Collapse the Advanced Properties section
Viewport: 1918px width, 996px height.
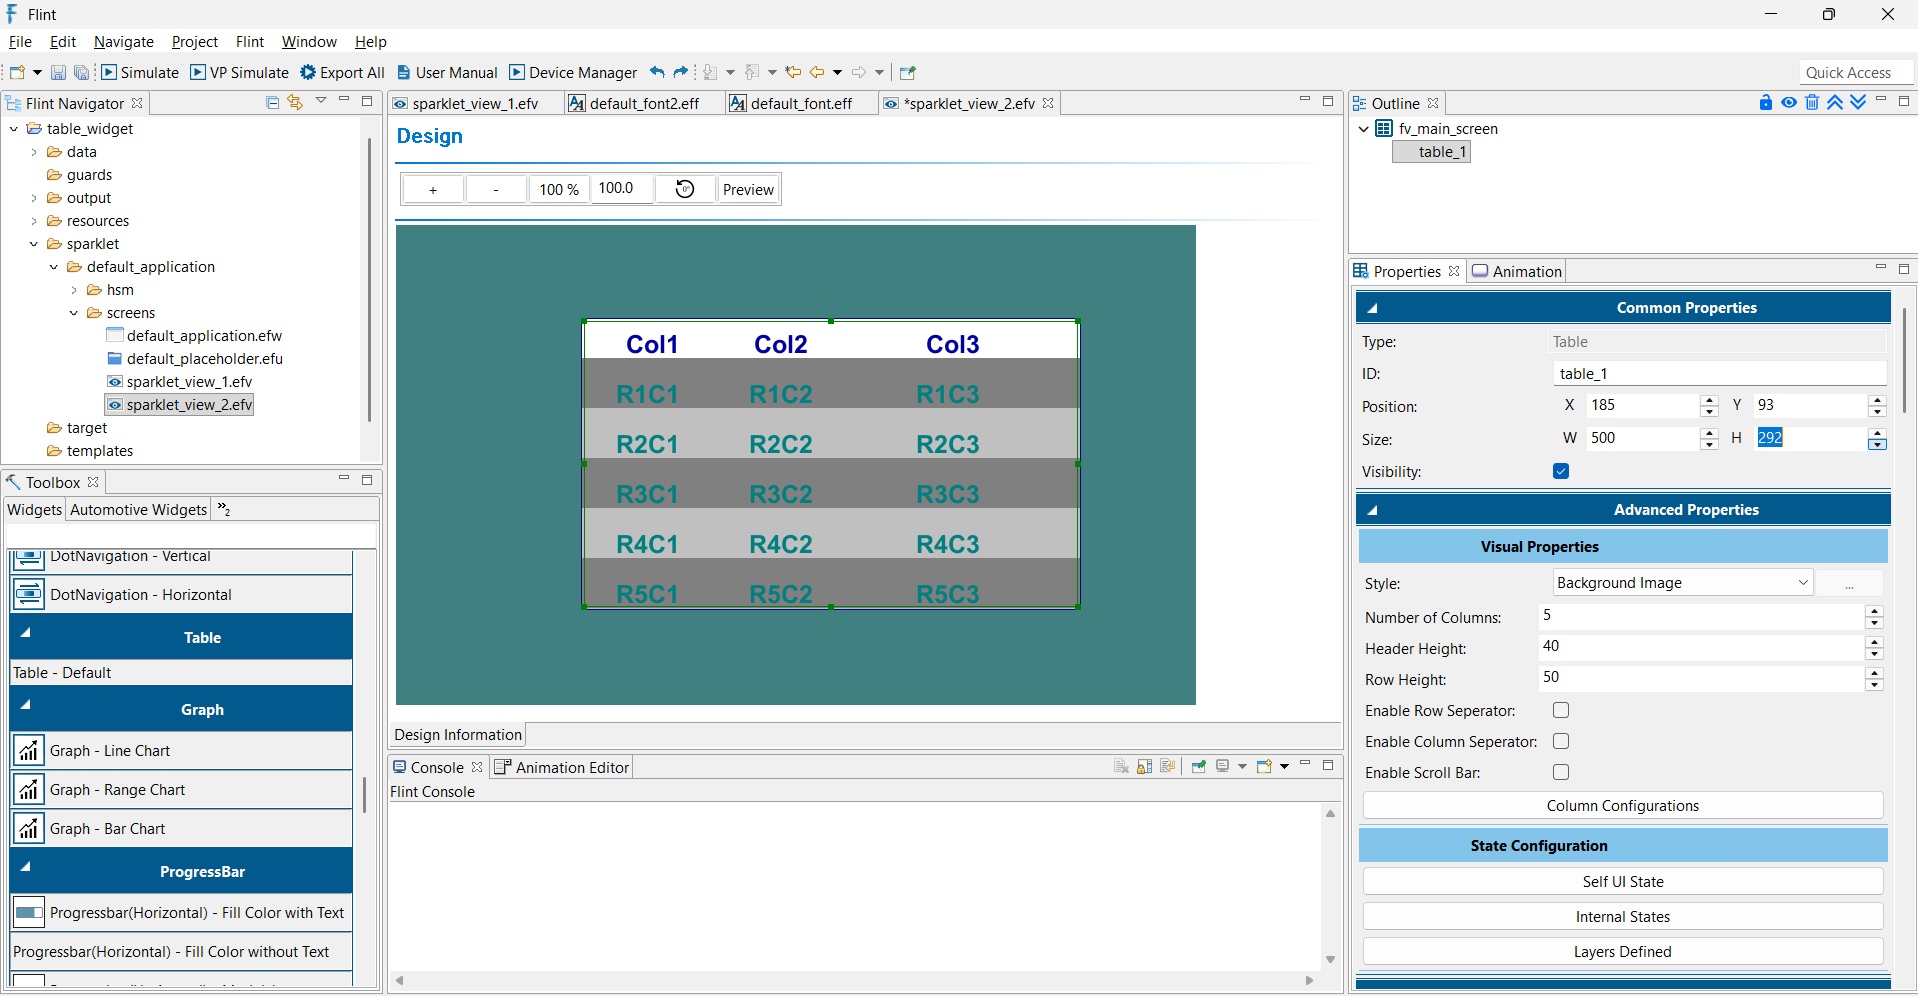(x=1373, y=510)
